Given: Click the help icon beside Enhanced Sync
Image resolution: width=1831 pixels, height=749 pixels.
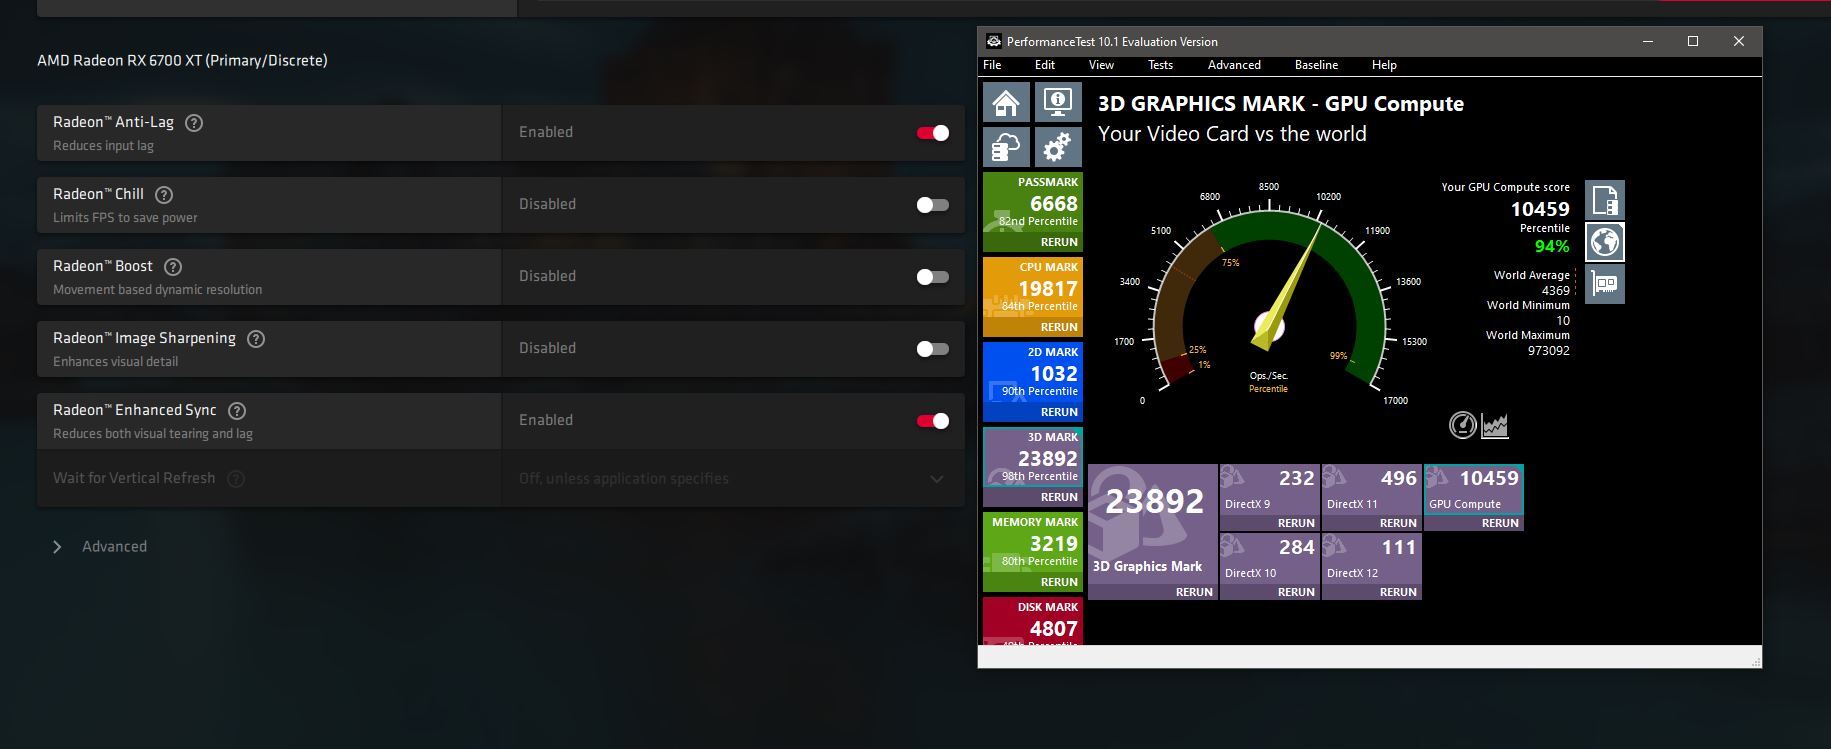Looking at the screenshot, I should coord(237,411).
